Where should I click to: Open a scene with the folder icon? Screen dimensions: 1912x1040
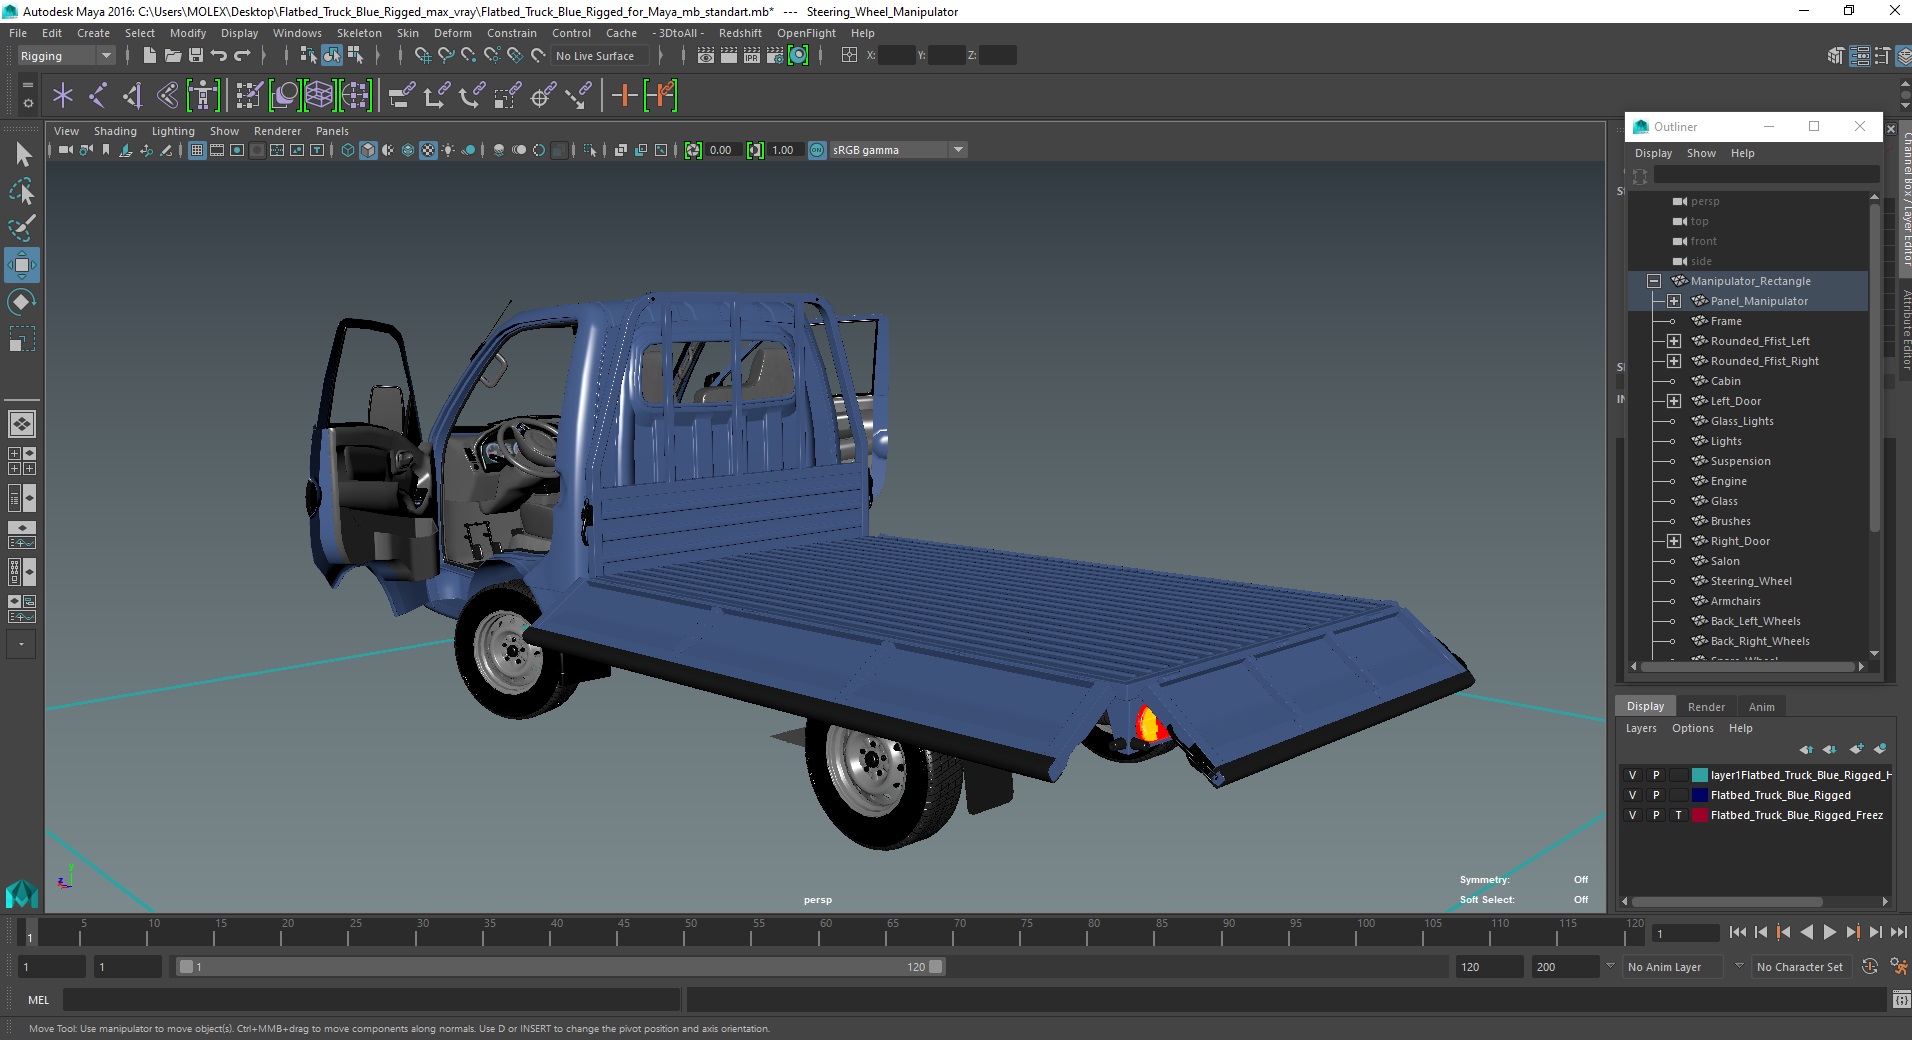172,55
